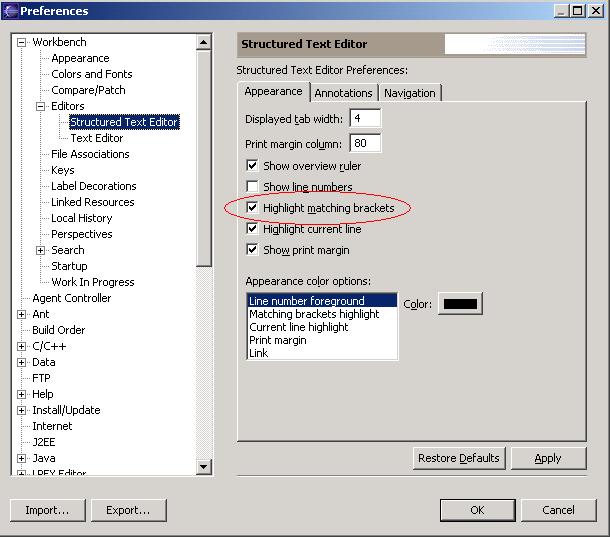This screenshot has width=610, height=537.
Task: Toggle Highlight matching brackets checkbox
Action: coord(252,208)
